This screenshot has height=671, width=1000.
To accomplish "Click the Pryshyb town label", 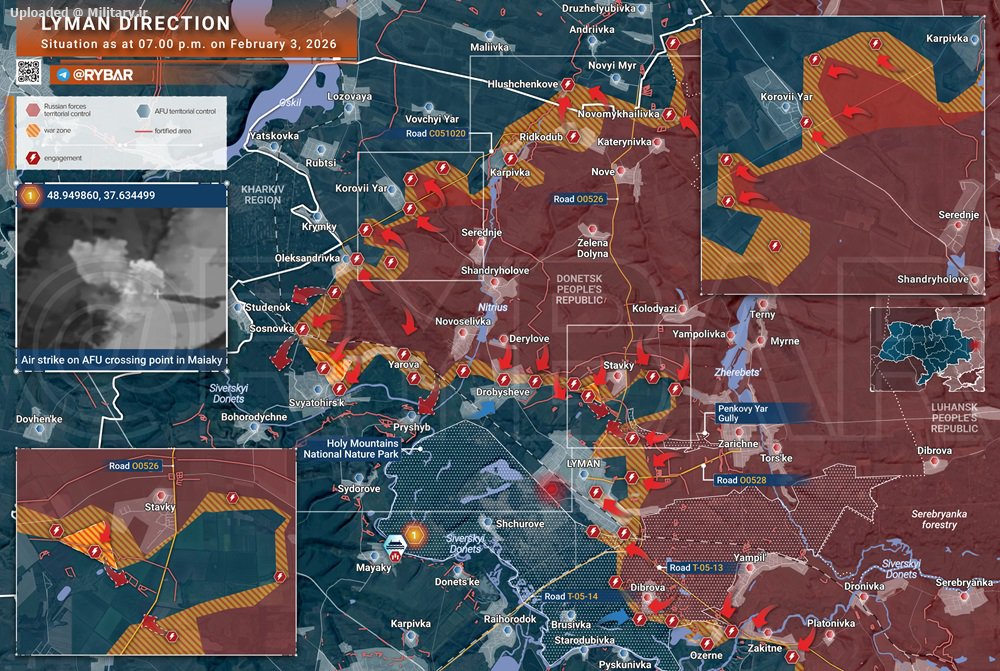I will pyautogui.click(x=411, y=427).
